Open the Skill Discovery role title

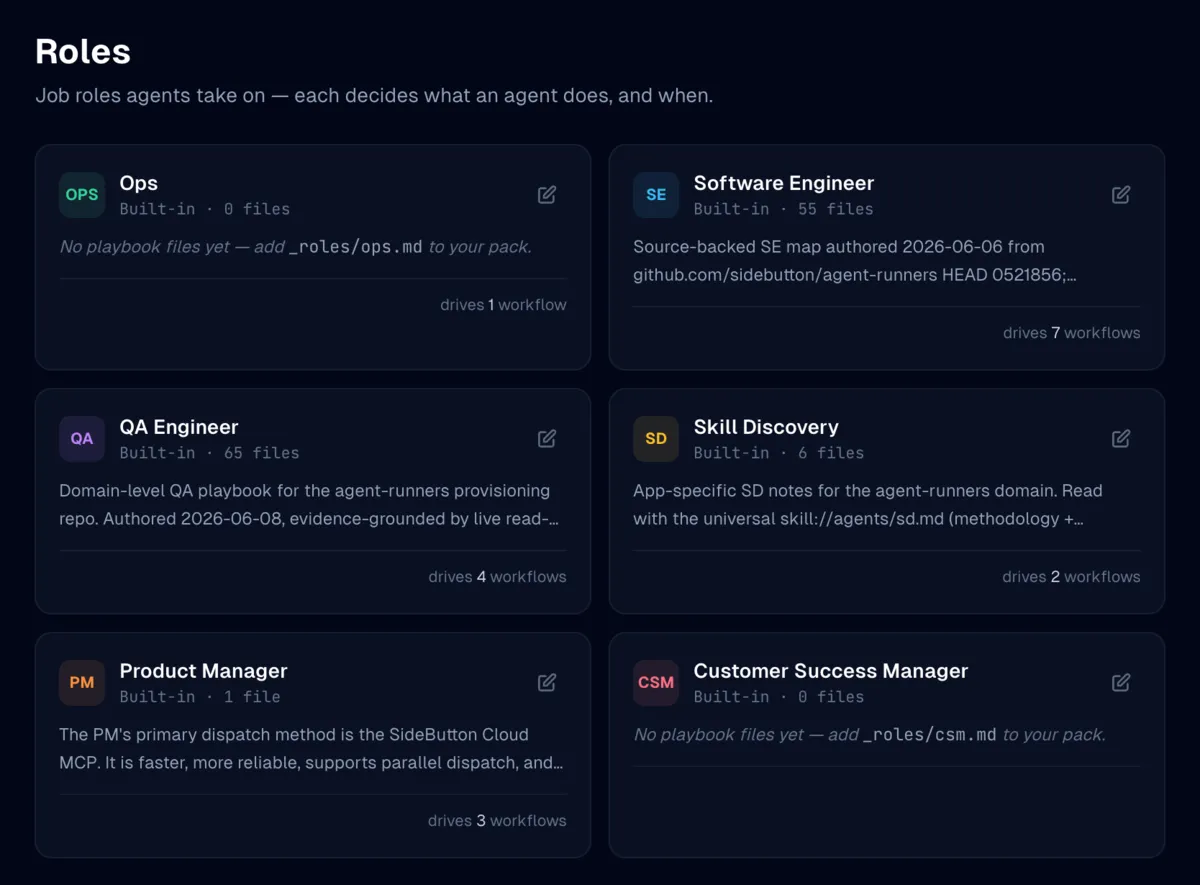tap(766, 427)
